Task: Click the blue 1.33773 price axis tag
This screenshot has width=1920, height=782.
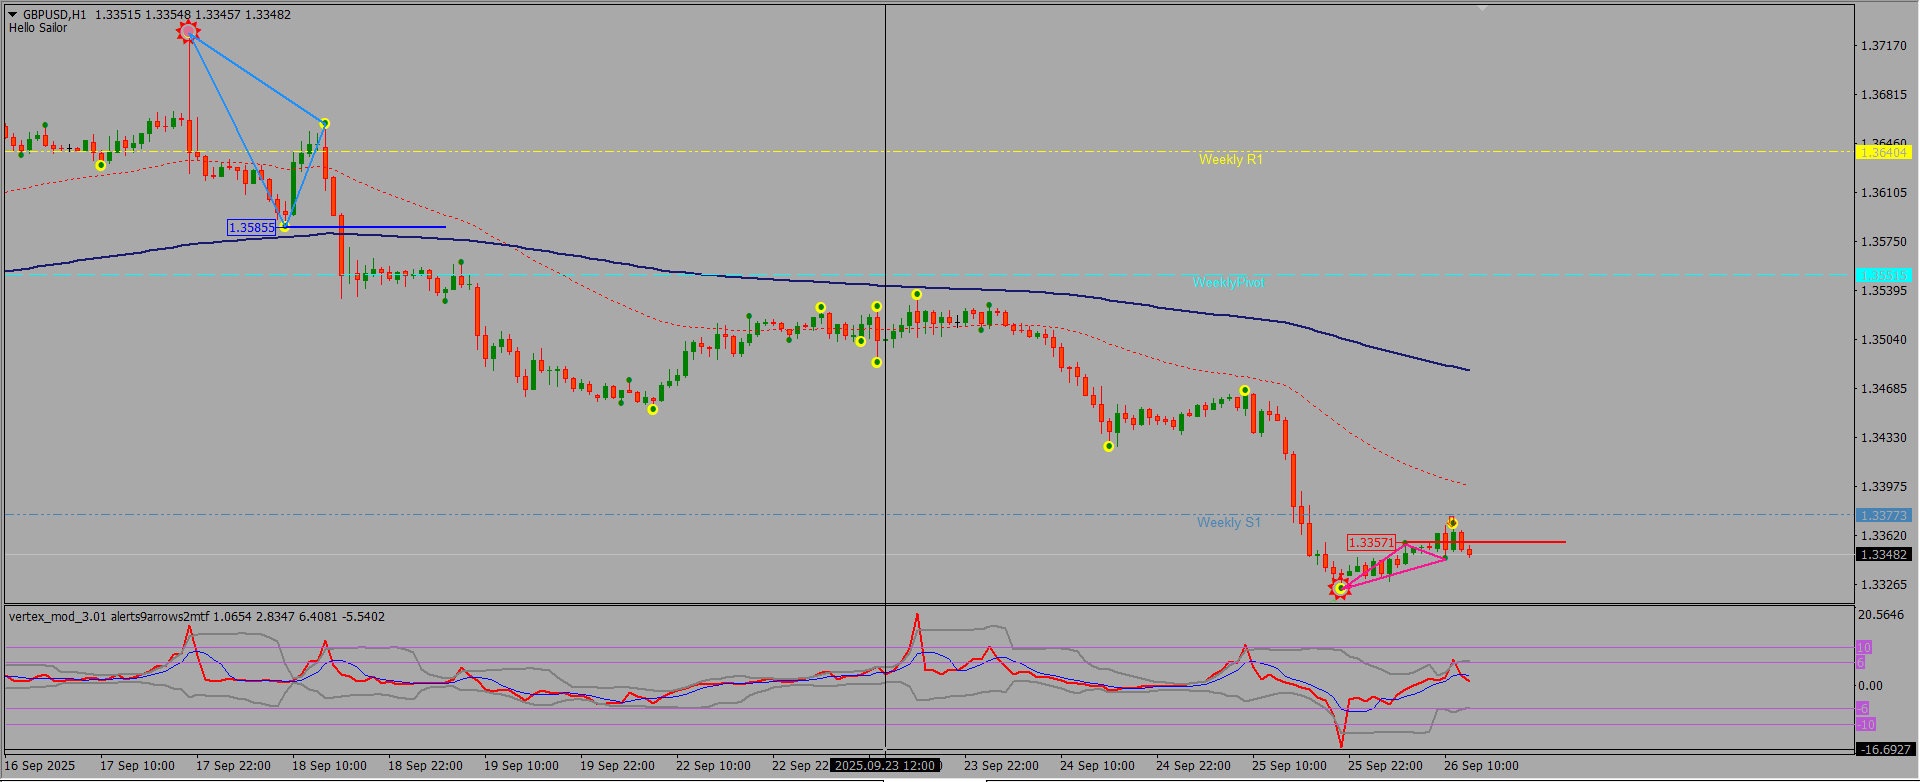Action: click(x=1884, y=516)
